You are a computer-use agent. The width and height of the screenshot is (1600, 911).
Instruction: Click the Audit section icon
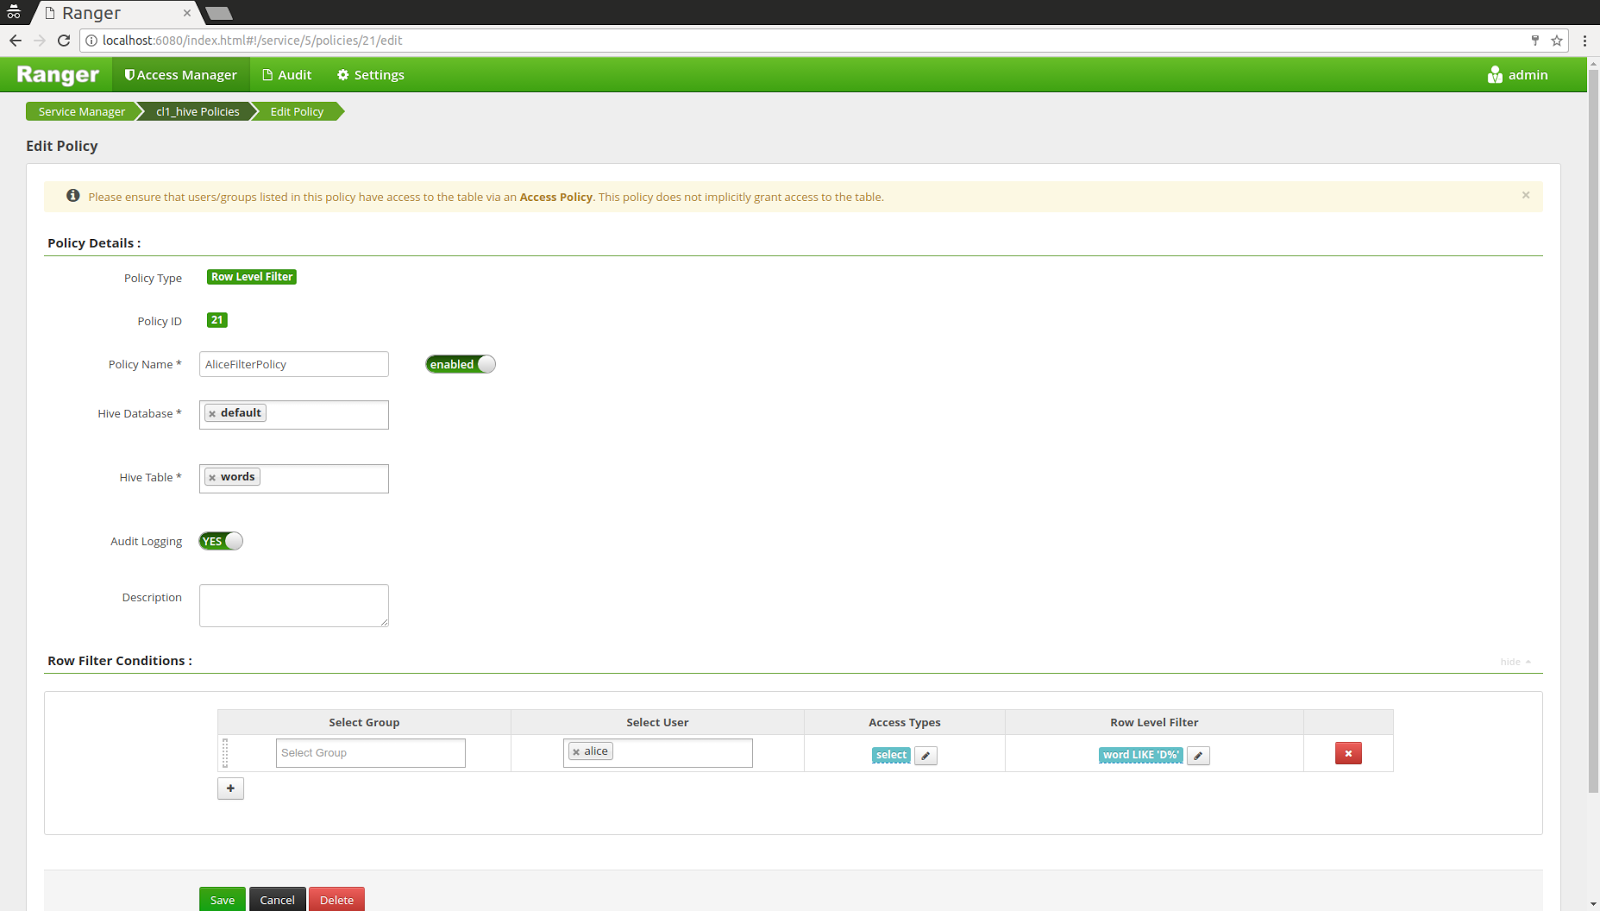point(267,74)
